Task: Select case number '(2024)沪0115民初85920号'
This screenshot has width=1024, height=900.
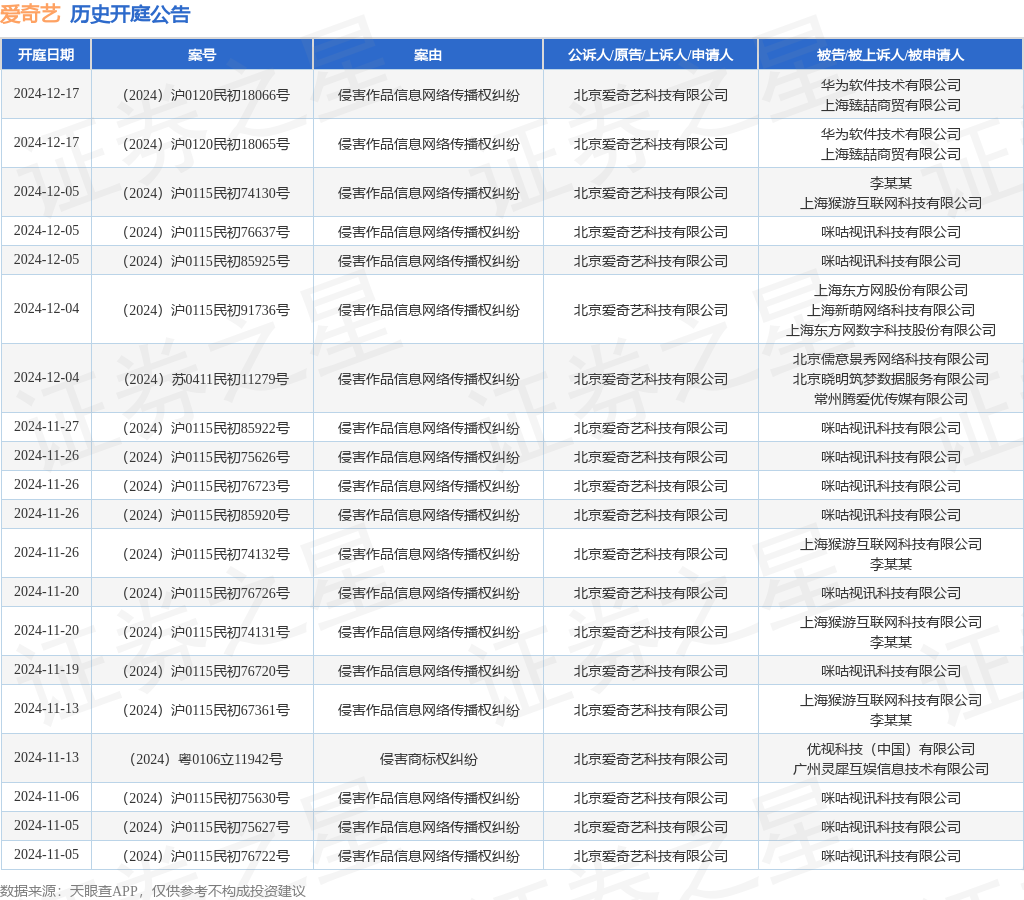Action: click(x=206, y=515)
